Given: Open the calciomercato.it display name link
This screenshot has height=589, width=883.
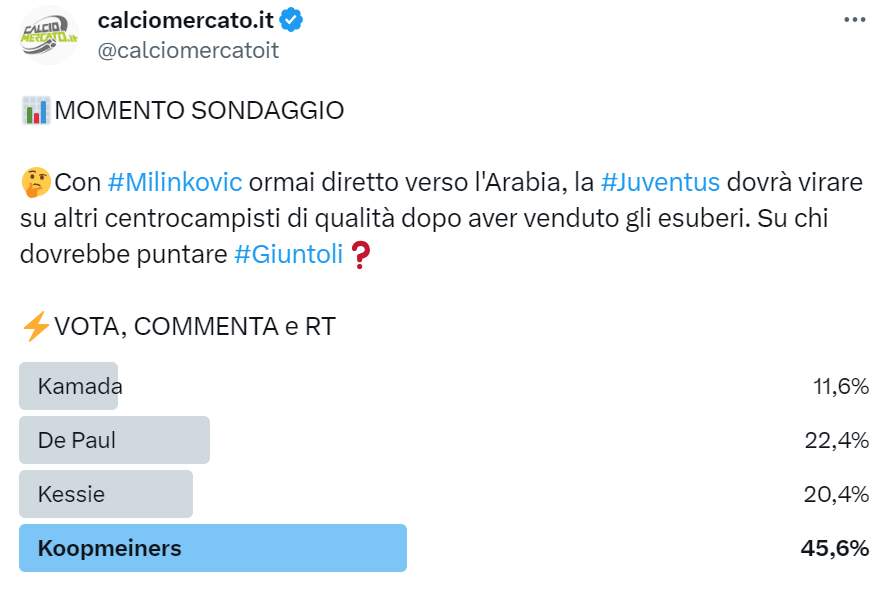Looking at the screenshot, I should (x=186, y=19).
